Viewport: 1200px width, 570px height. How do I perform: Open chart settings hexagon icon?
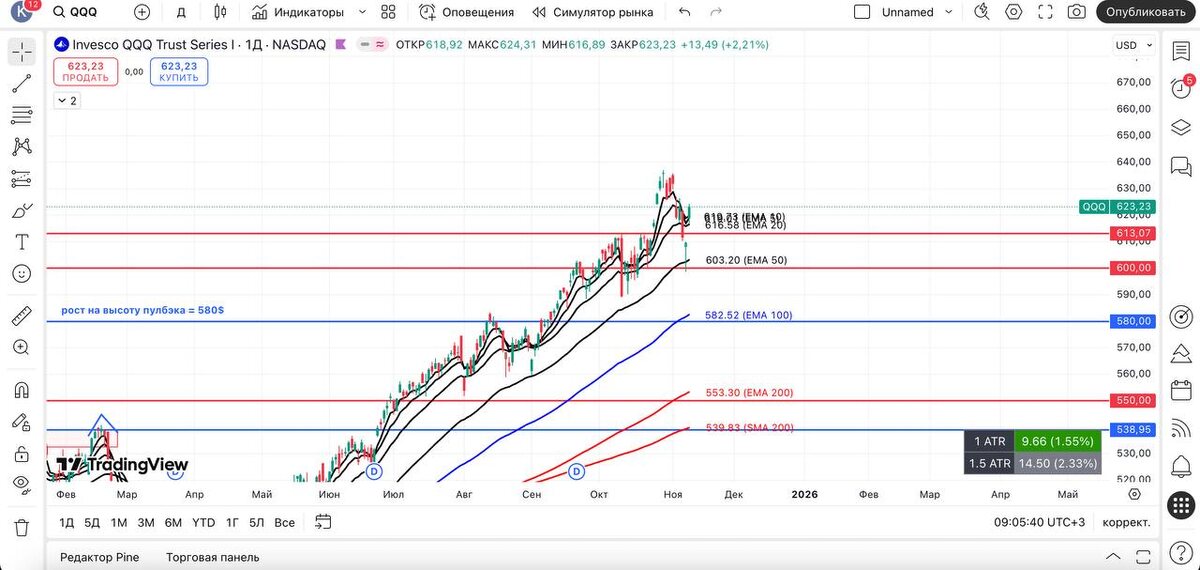tap(1014, 12)
